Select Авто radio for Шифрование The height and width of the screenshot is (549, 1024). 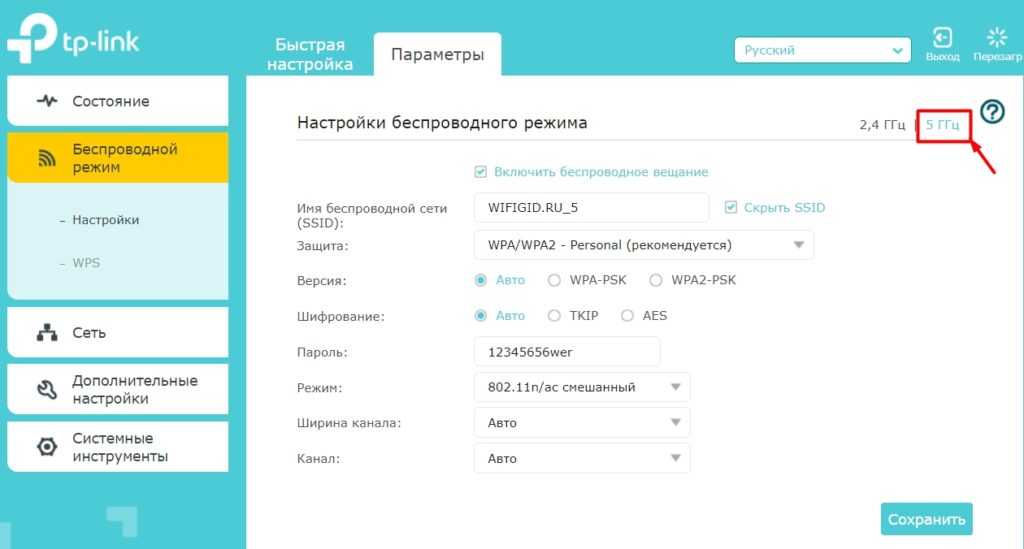[481, 316]
